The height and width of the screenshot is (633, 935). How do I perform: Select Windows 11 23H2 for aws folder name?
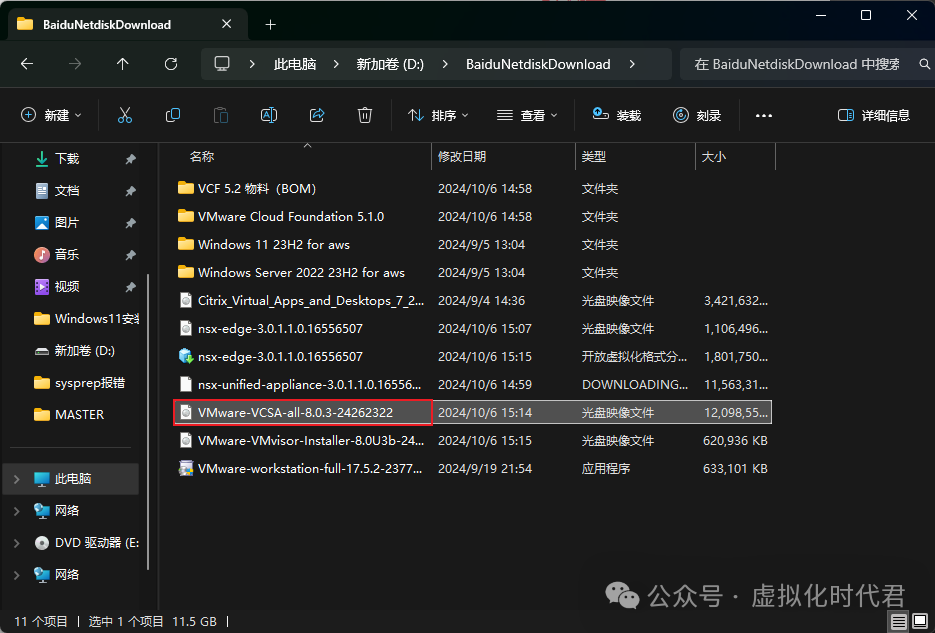274,244
